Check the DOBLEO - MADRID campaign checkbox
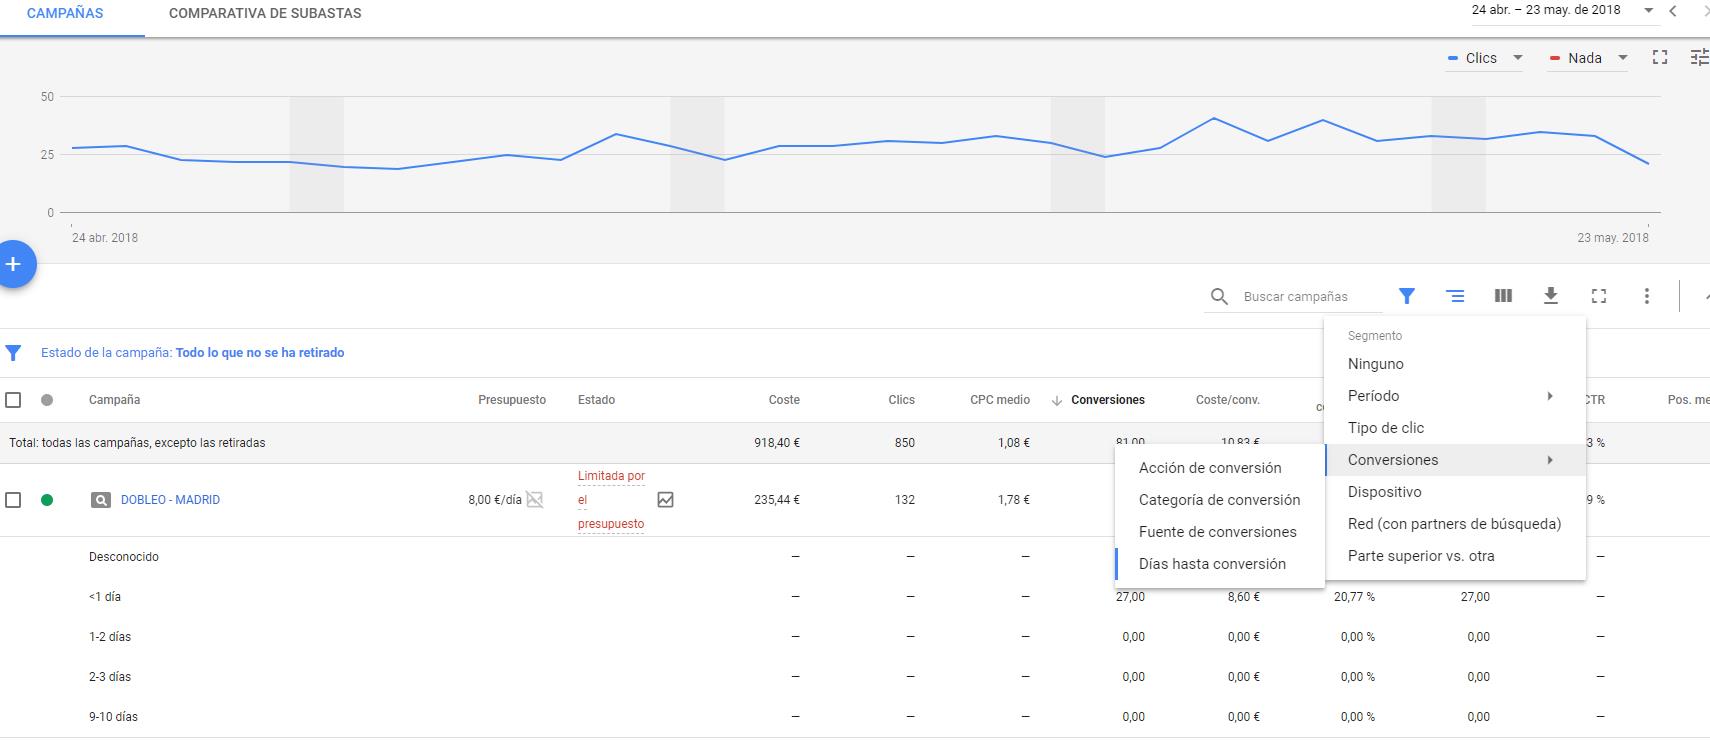1710x740 pixels. (13, 500)
